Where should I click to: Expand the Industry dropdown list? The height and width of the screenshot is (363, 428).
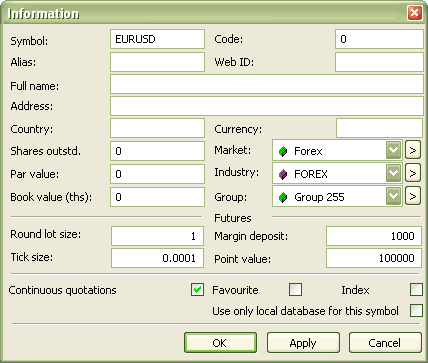pos(393,173)
